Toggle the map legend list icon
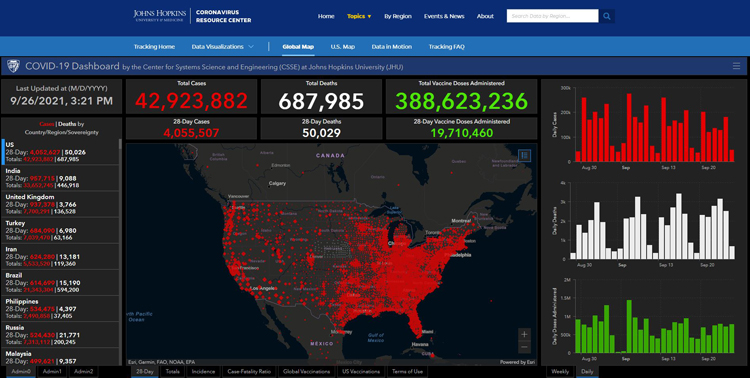The image size is (750, 378). click(524, 155)
